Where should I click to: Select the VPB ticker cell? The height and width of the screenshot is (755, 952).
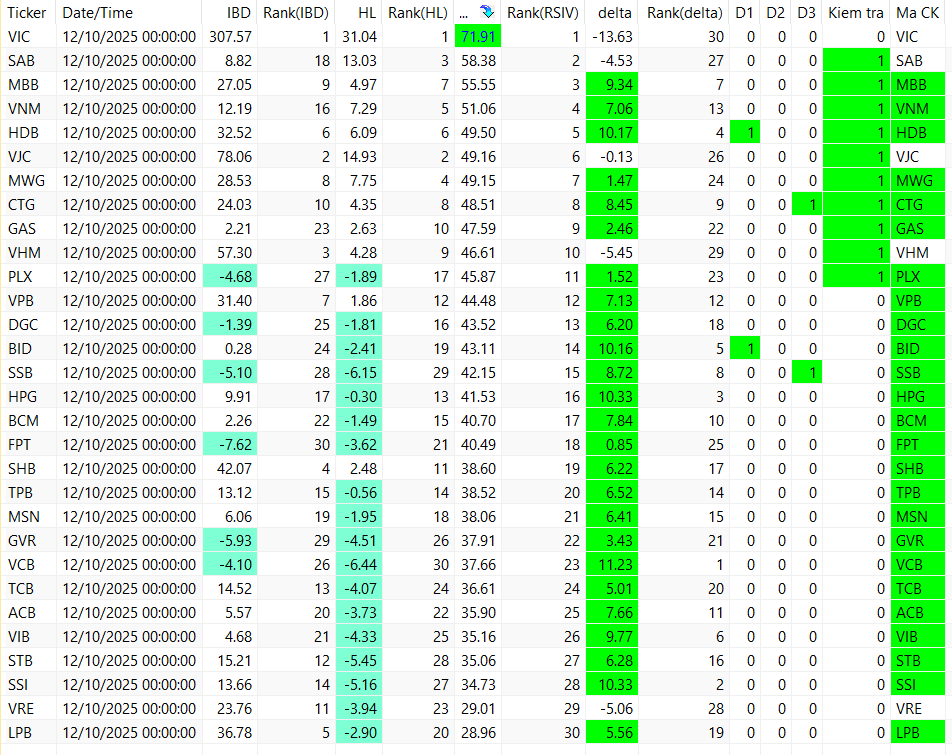coord(29,300)
